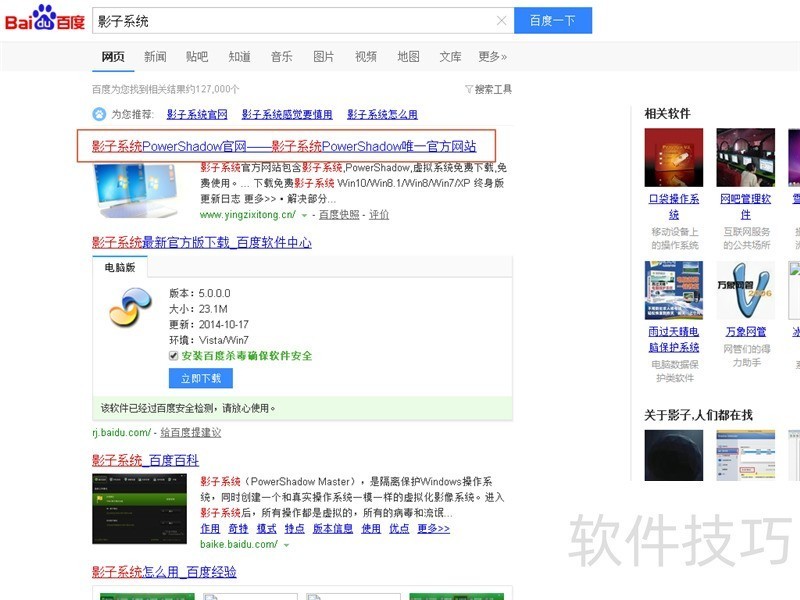
Task: Open the 知道 tab
Action: (x=239, y=57)
